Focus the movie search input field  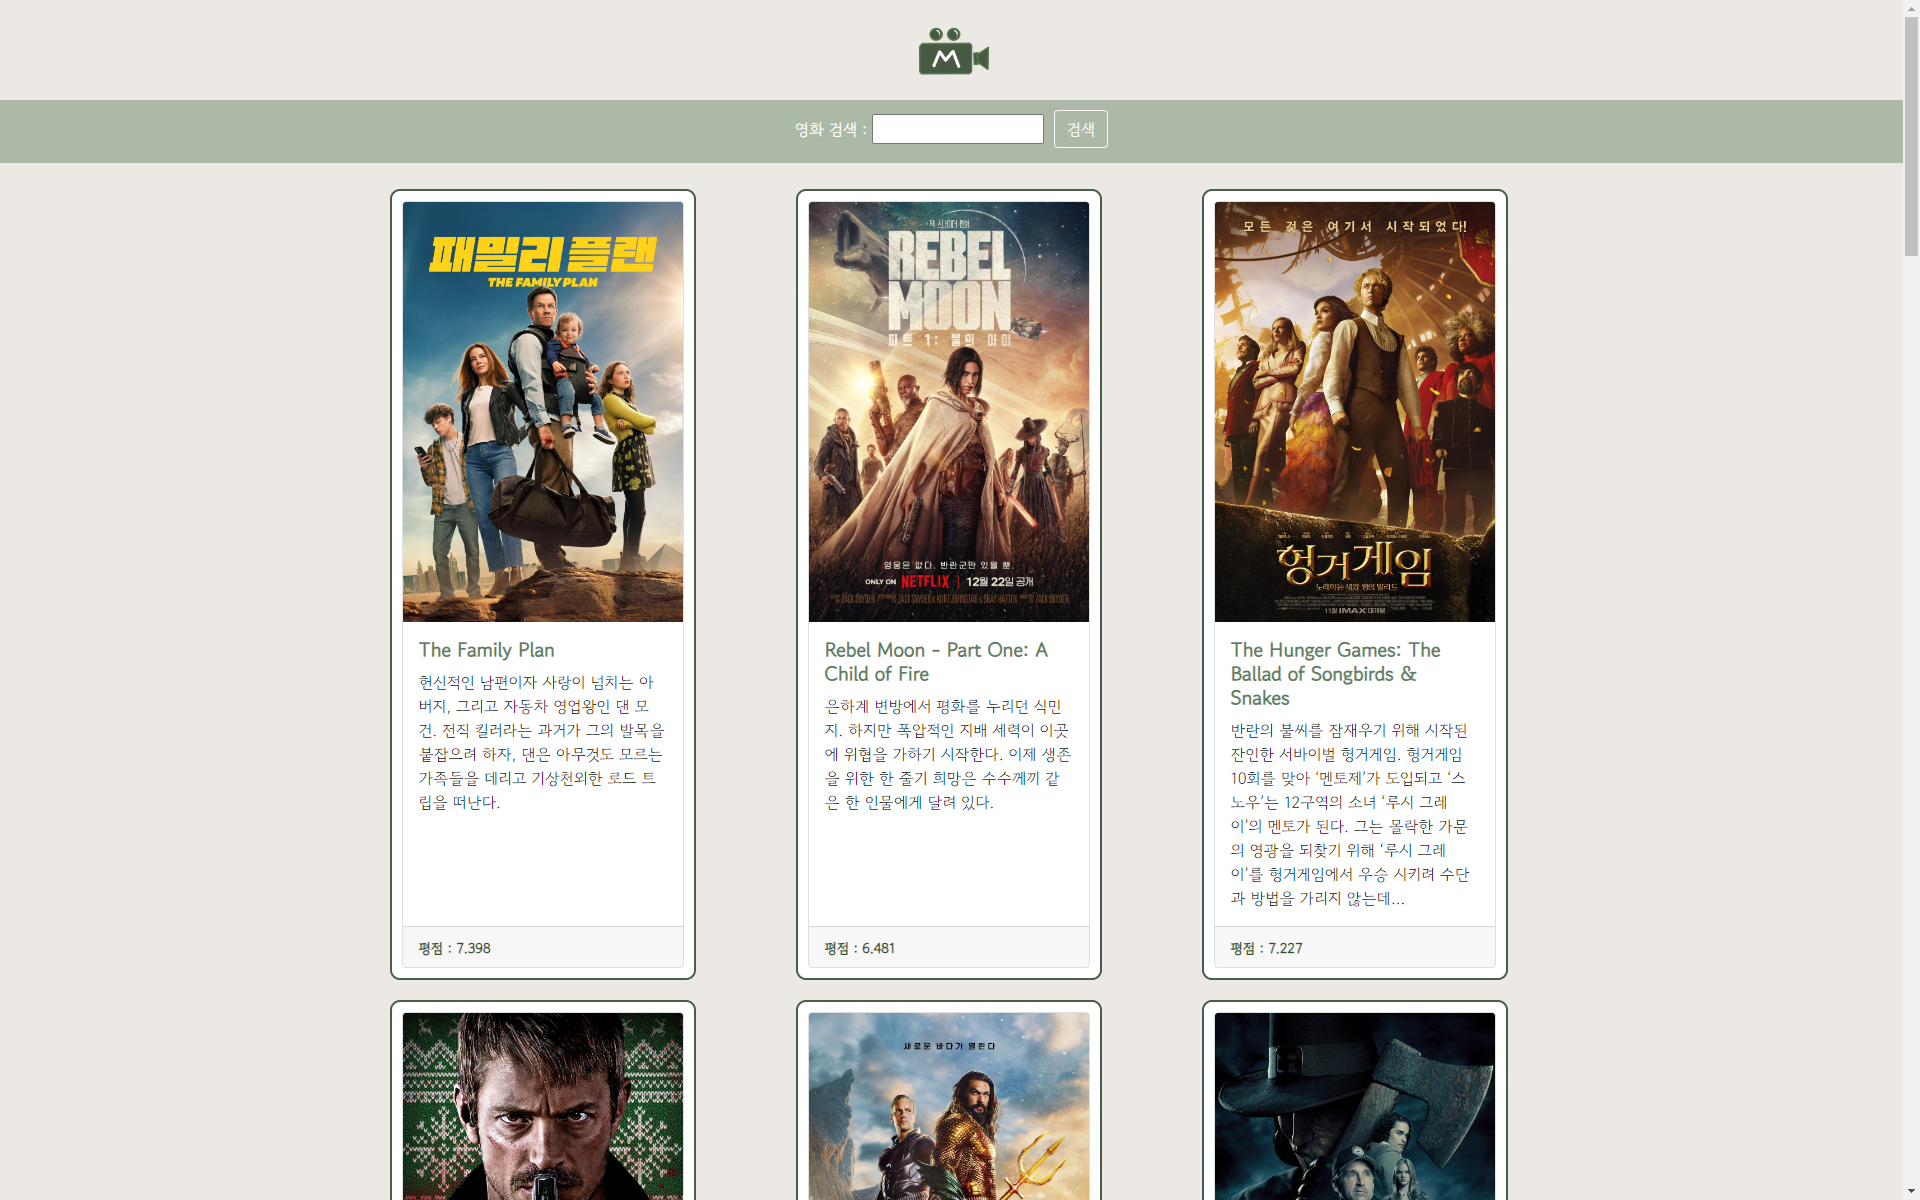(x=957, y=129)
